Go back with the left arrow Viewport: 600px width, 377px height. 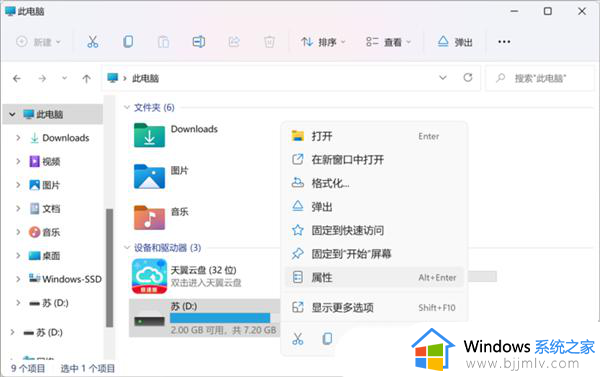pos(17,79)
